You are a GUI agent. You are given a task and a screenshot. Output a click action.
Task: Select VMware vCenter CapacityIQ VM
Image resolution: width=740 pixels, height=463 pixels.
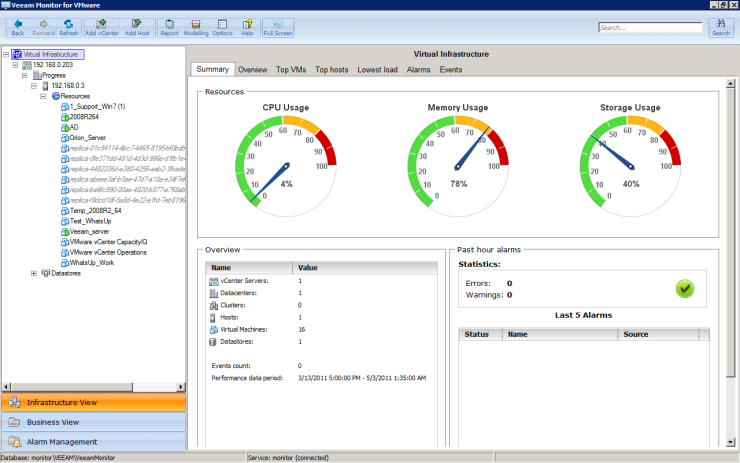[x=109, y=242]
